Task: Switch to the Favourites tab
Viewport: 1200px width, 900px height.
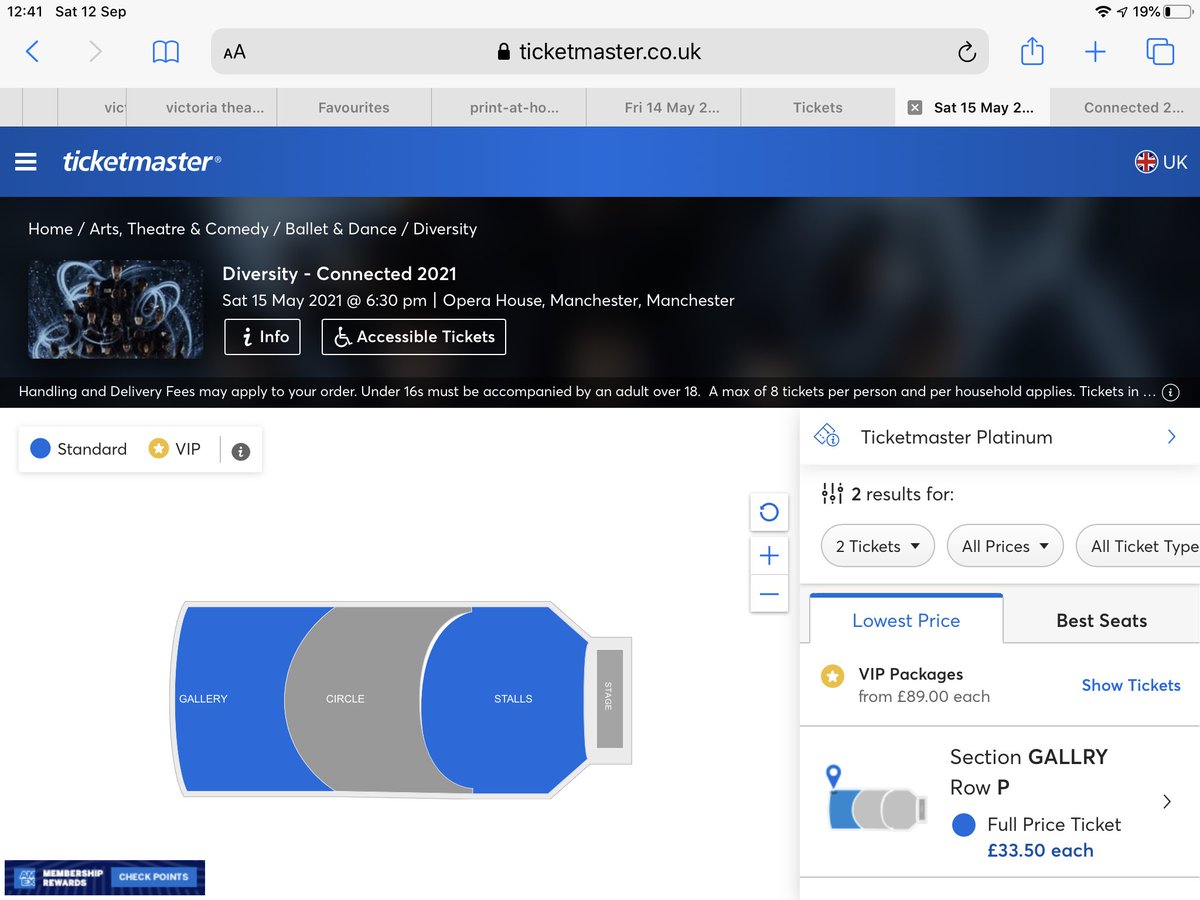Action: [354, 107]
